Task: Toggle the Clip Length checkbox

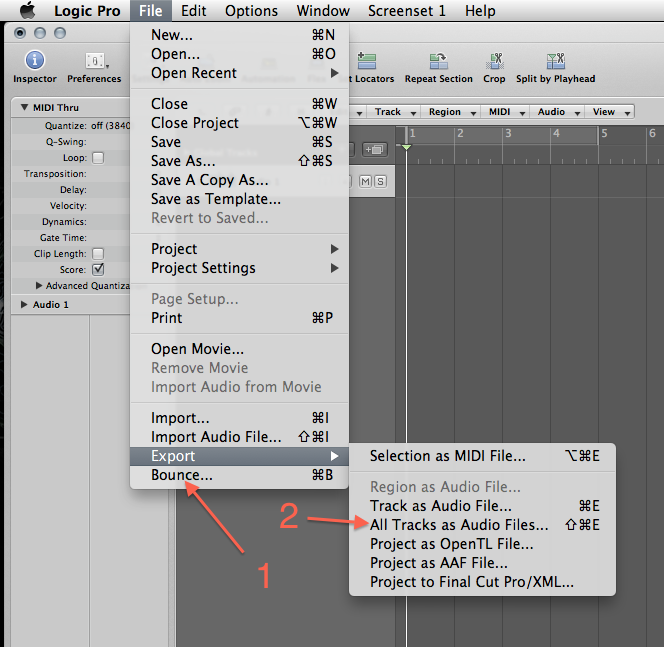Action: [98, 254]
